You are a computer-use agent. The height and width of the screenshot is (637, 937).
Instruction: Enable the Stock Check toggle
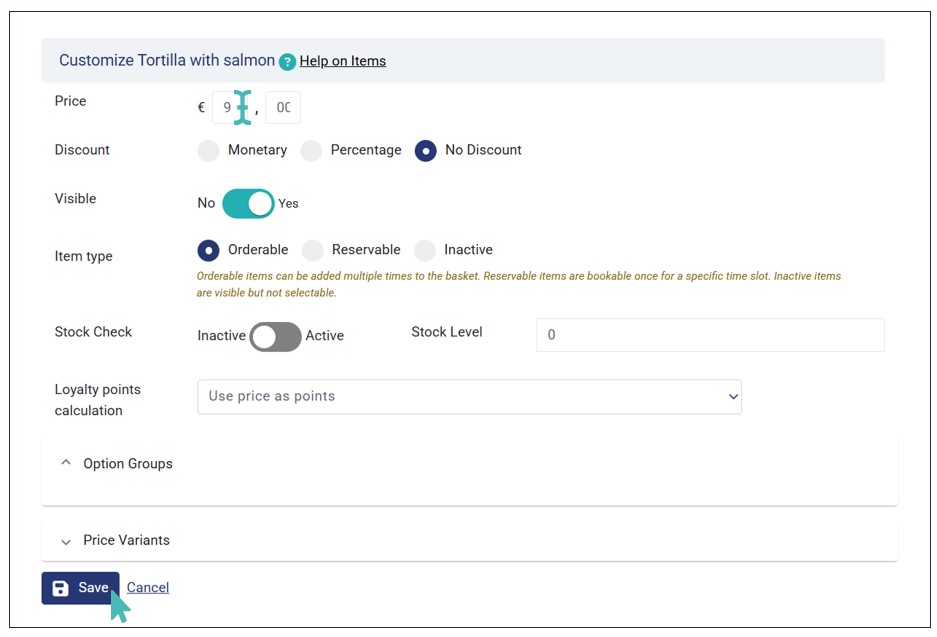tap(275, 337)
